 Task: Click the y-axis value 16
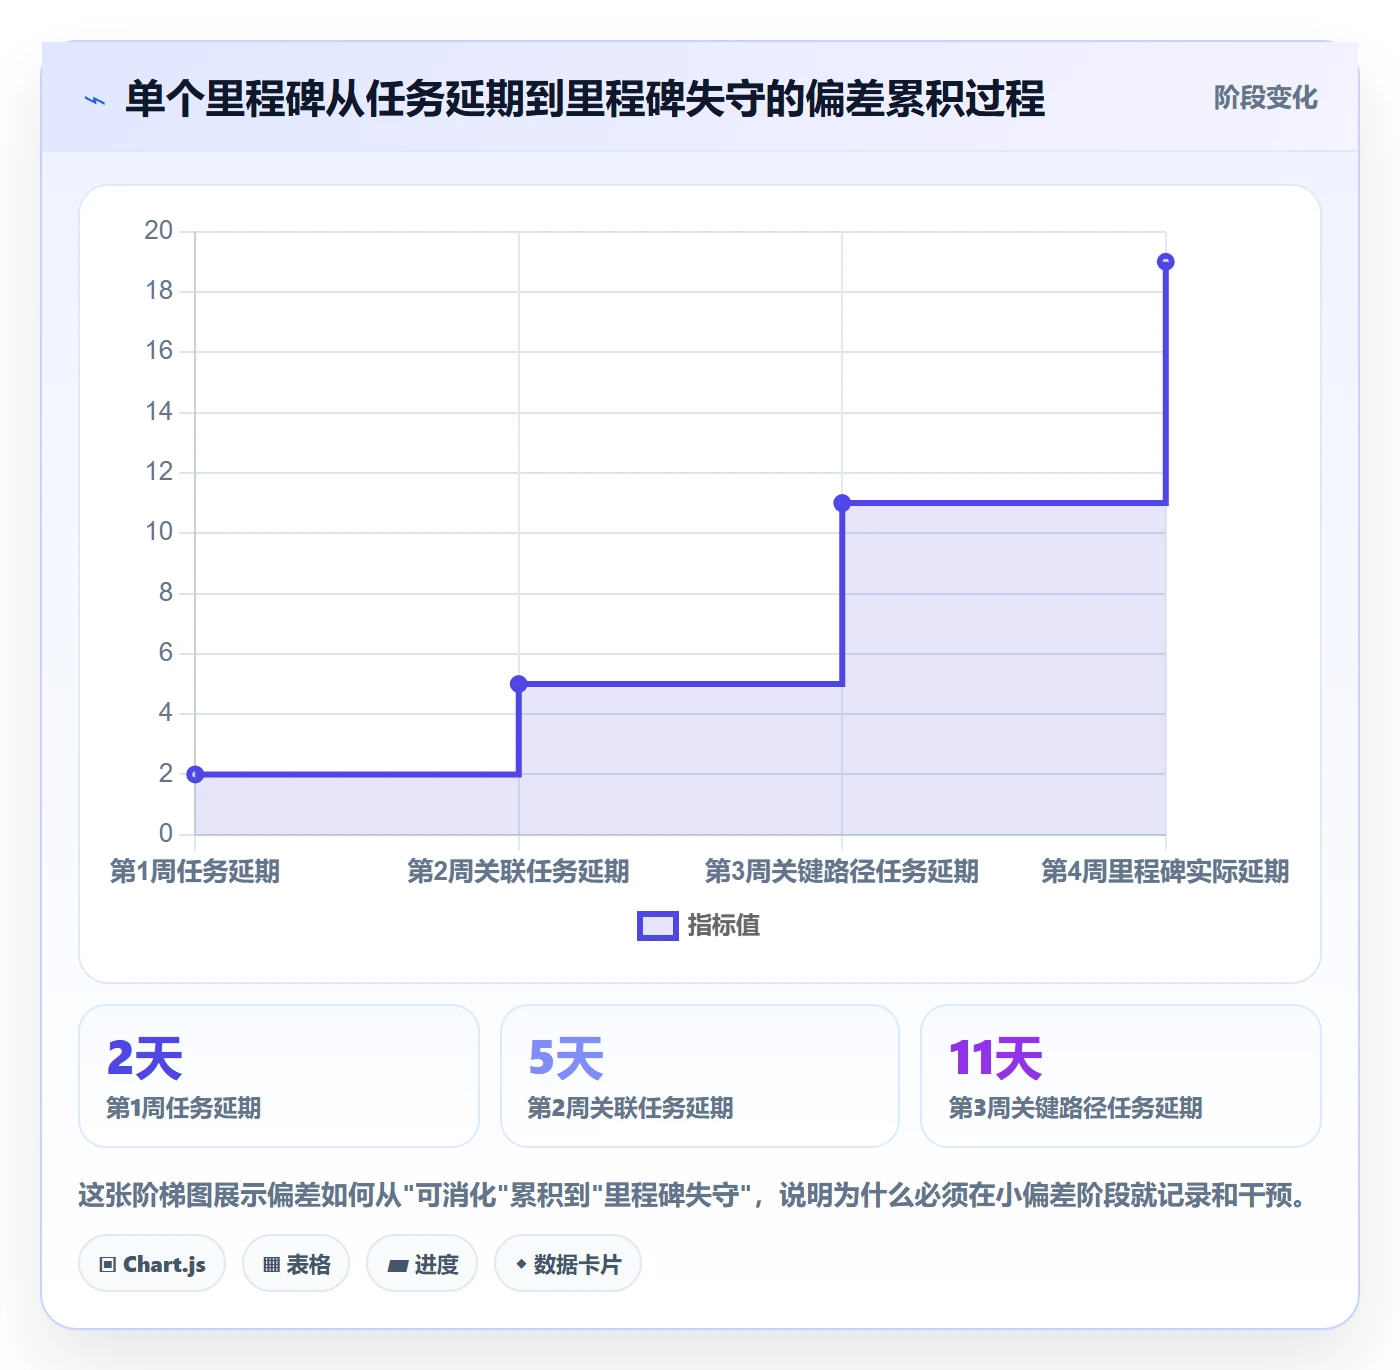pos(159,351)
